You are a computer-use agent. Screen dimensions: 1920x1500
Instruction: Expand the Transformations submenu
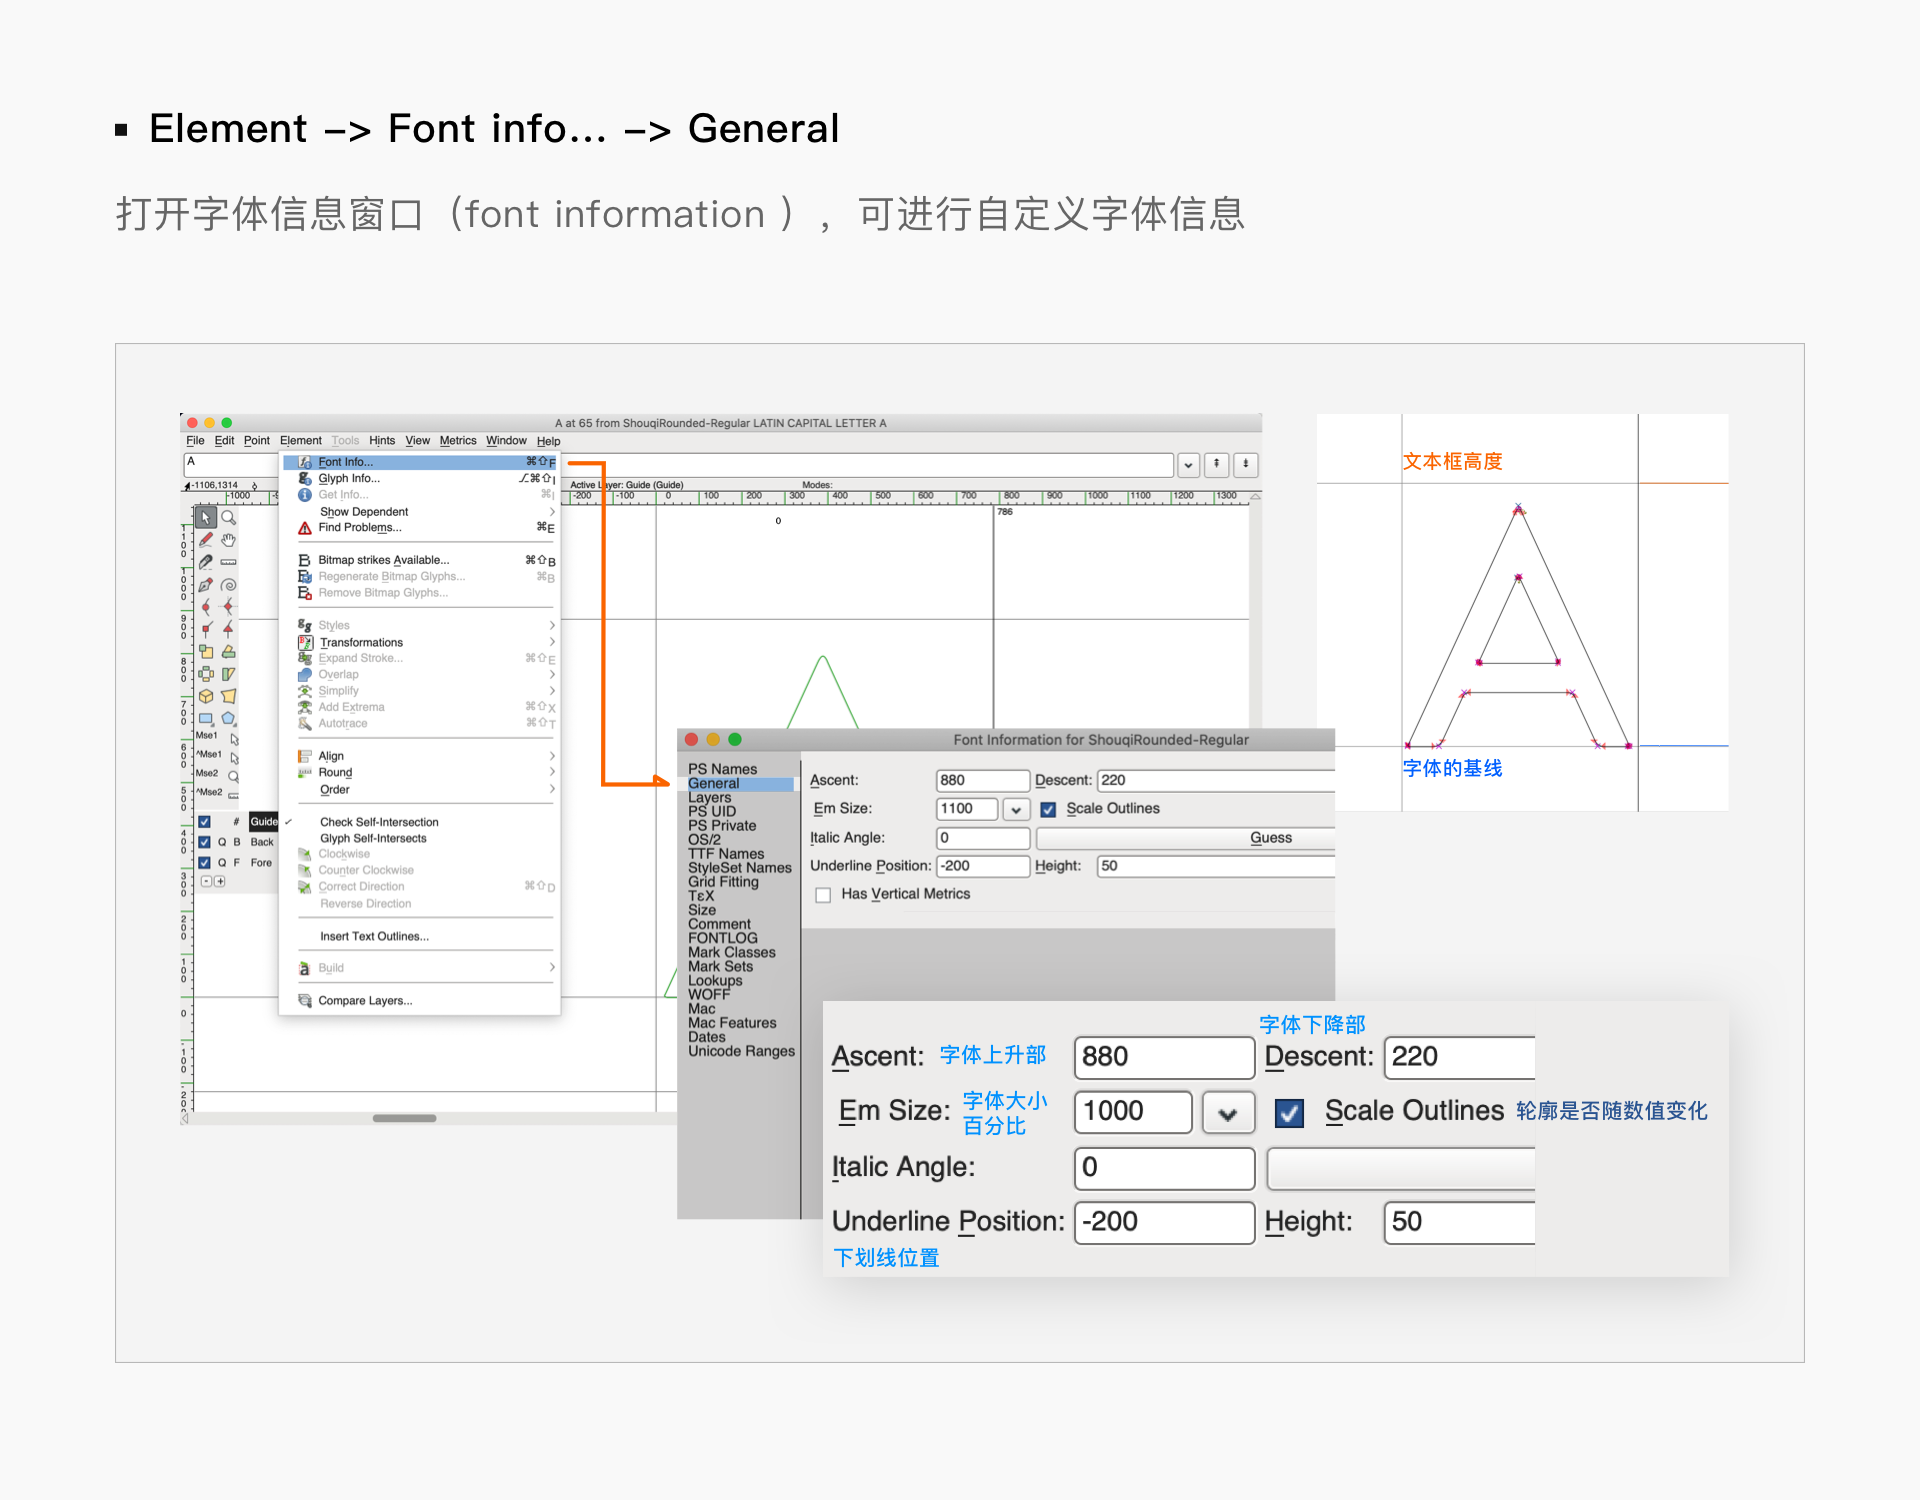419,642
